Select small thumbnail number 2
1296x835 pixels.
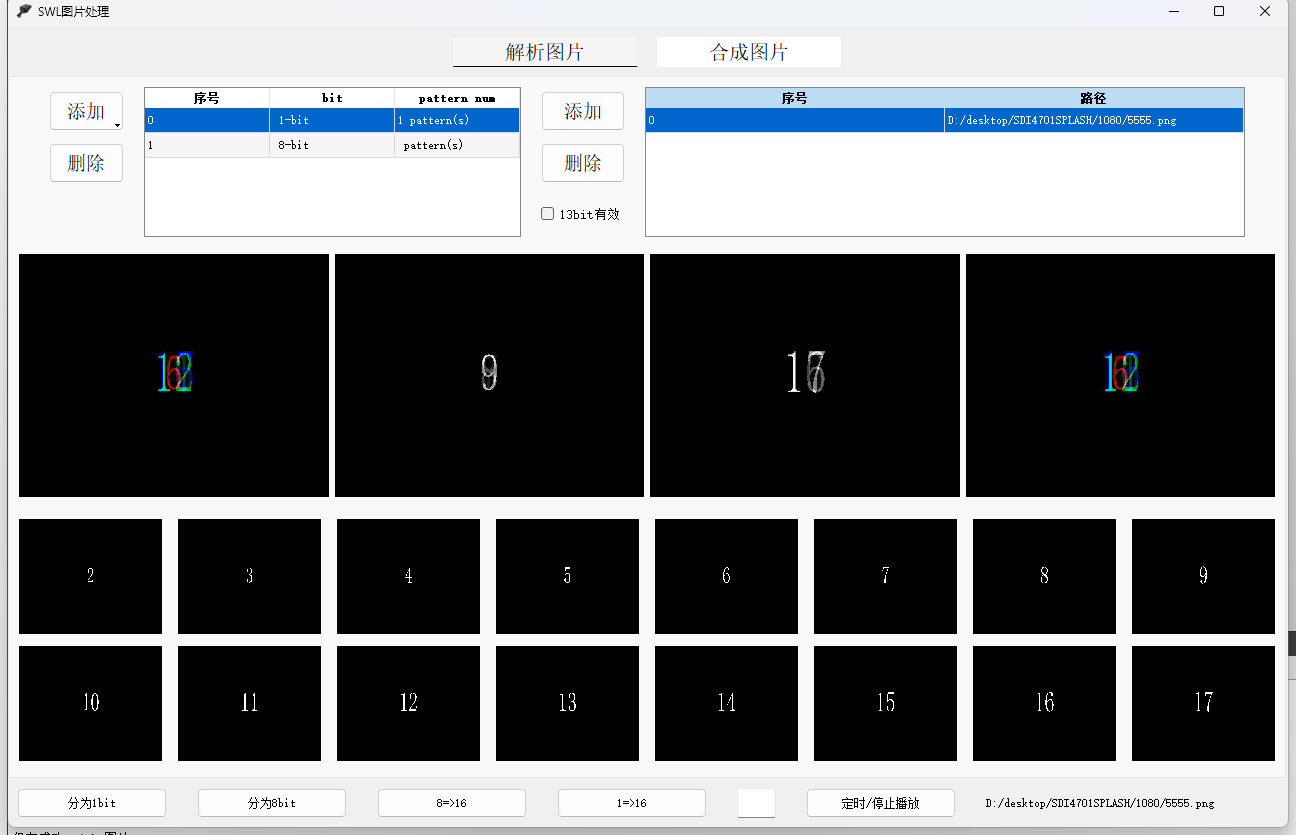[90, 576]
